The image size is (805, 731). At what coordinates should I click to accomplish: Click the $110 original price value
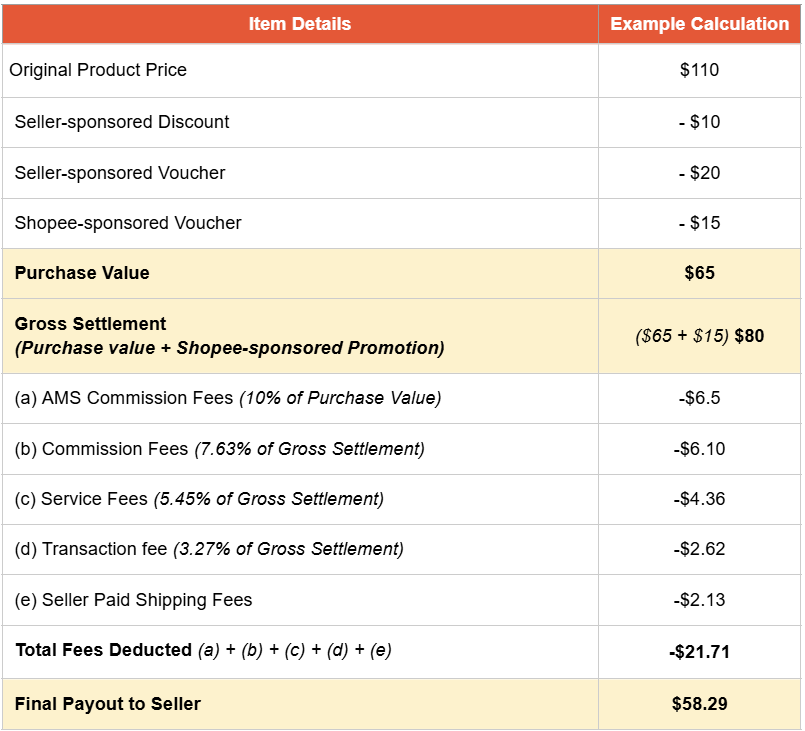pos(699,70)
